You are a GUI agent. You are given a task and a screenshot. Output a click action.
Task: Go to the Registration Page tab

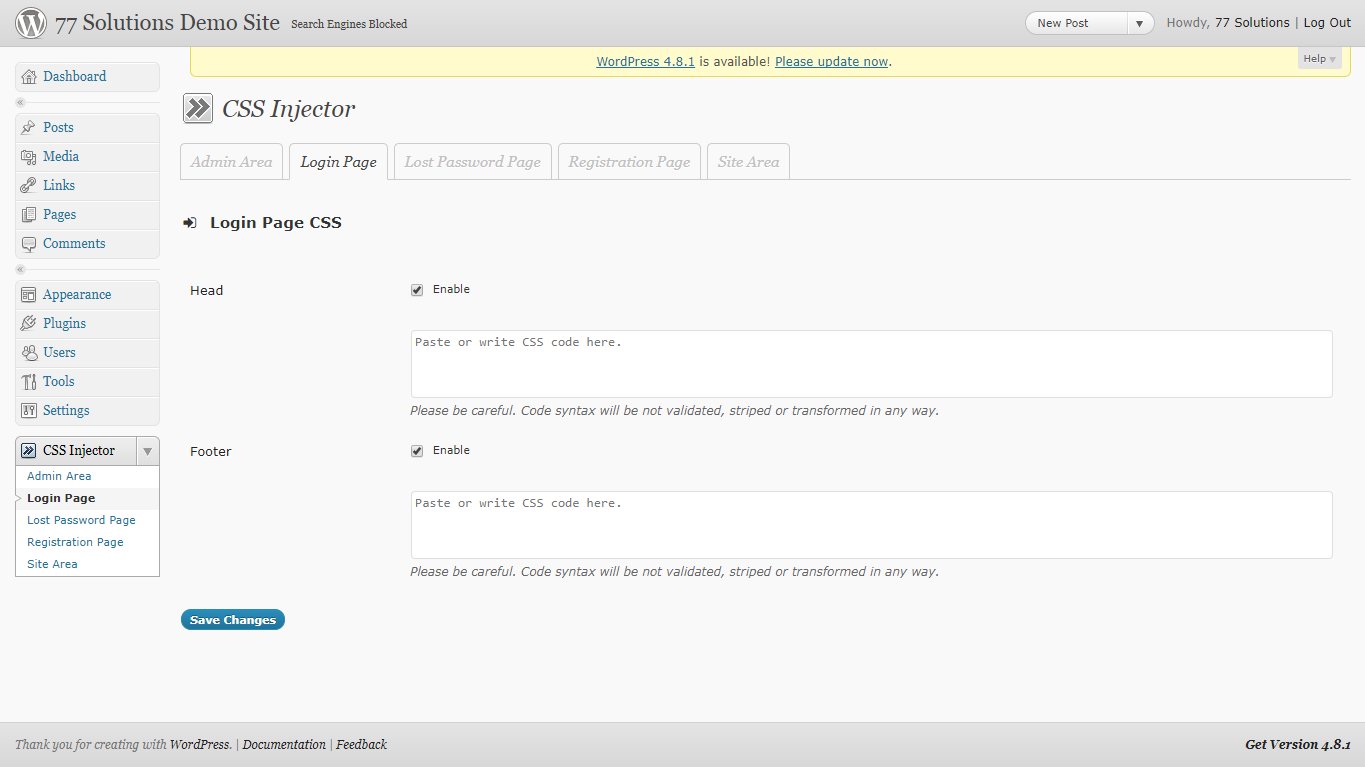(x=630, y=162)
